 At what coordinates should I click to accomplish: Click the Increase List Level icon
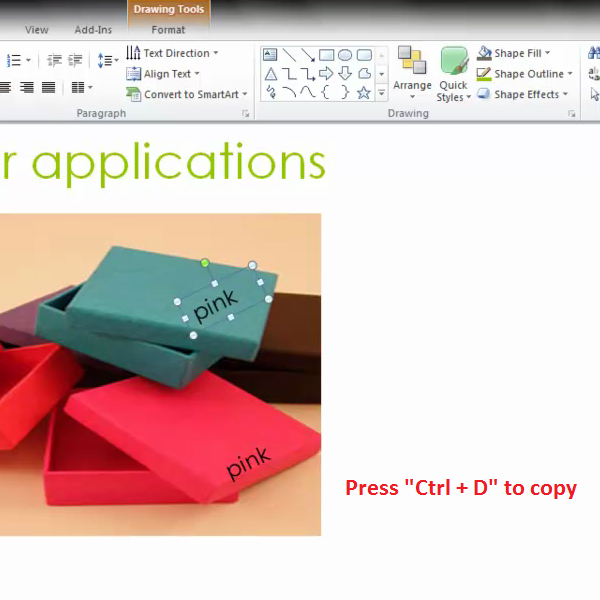pyautogui.click(x=75, y=60)
